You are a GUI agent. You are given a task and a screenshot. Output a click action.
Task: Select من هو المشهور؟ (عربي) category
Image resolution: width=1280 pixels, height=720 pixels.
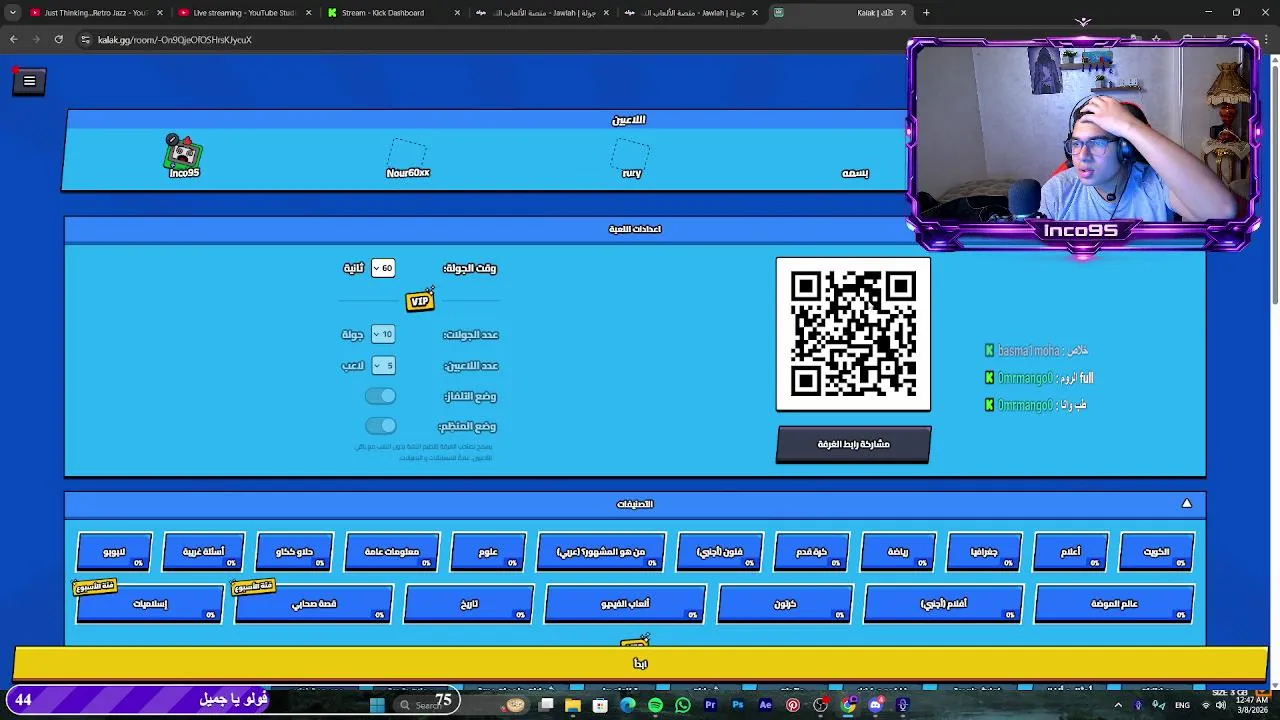tap(601, 552)
